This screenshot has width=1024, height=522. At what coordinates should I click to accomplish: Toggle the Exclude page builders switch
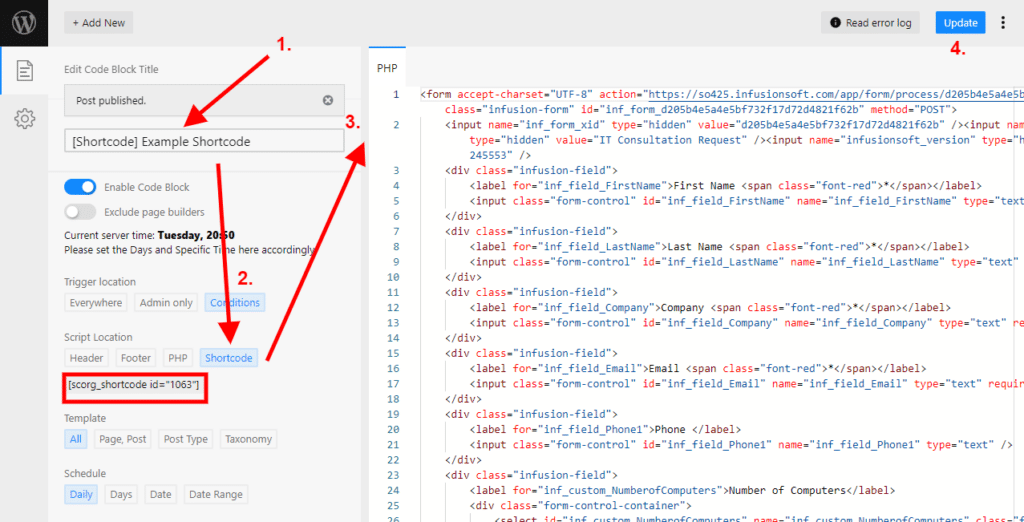(x=80, y=212)
